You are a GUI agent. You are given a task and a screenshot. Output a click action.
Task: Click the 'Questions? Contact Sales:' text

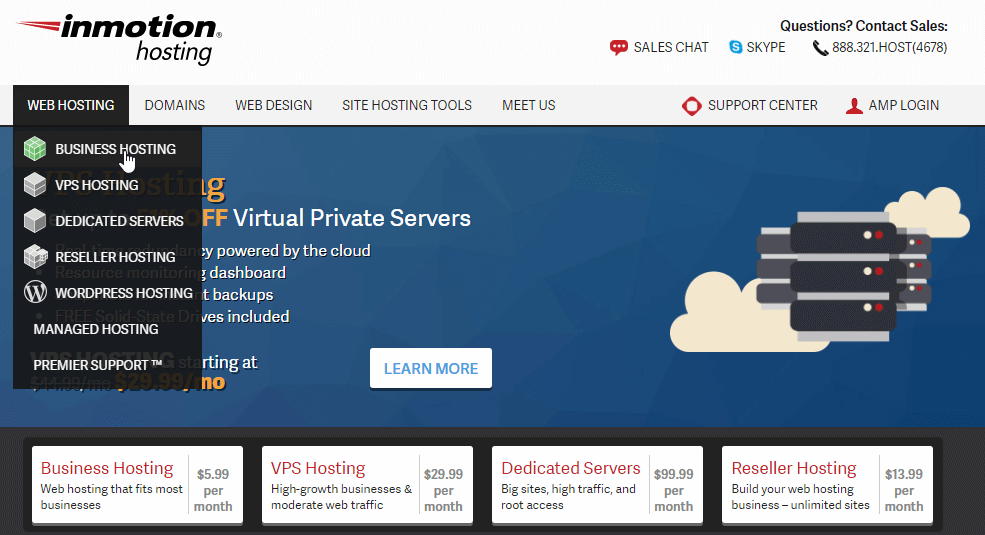pos(864,26)
